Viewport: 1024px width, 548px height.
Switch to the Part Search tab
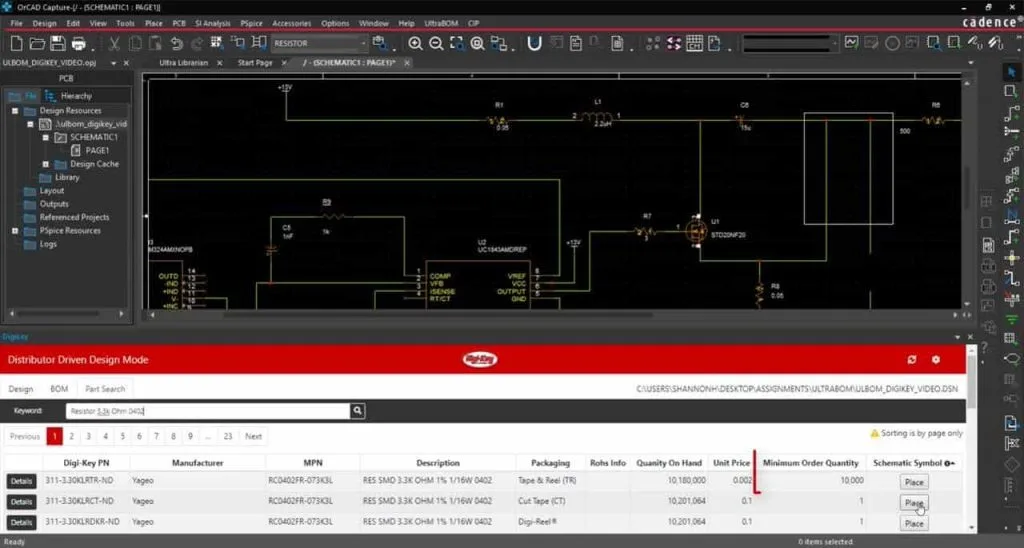pos(105,389)
